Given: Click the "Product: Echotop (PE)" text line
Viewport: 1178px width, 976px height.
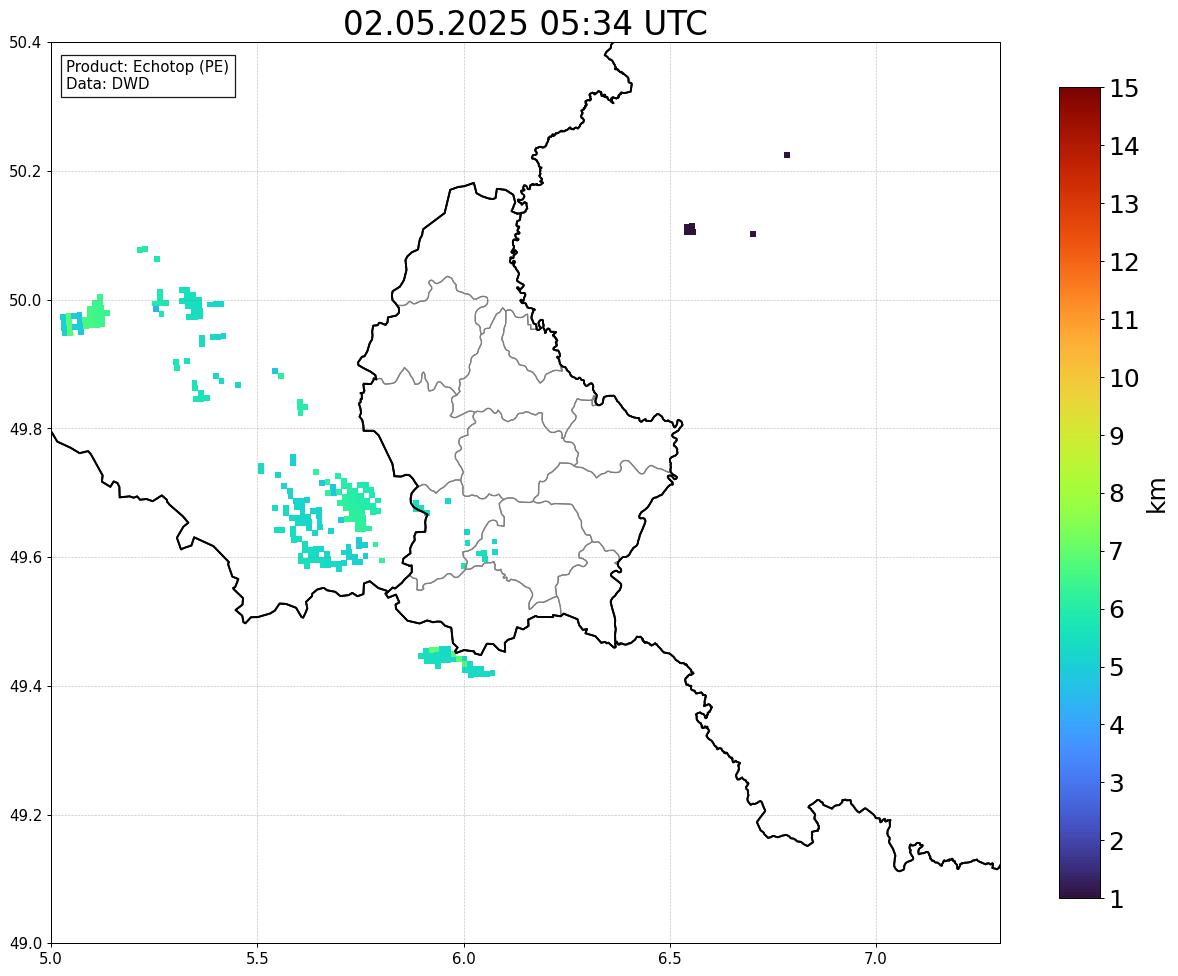Looking at the screenshot, I should [x=147, y=67].
